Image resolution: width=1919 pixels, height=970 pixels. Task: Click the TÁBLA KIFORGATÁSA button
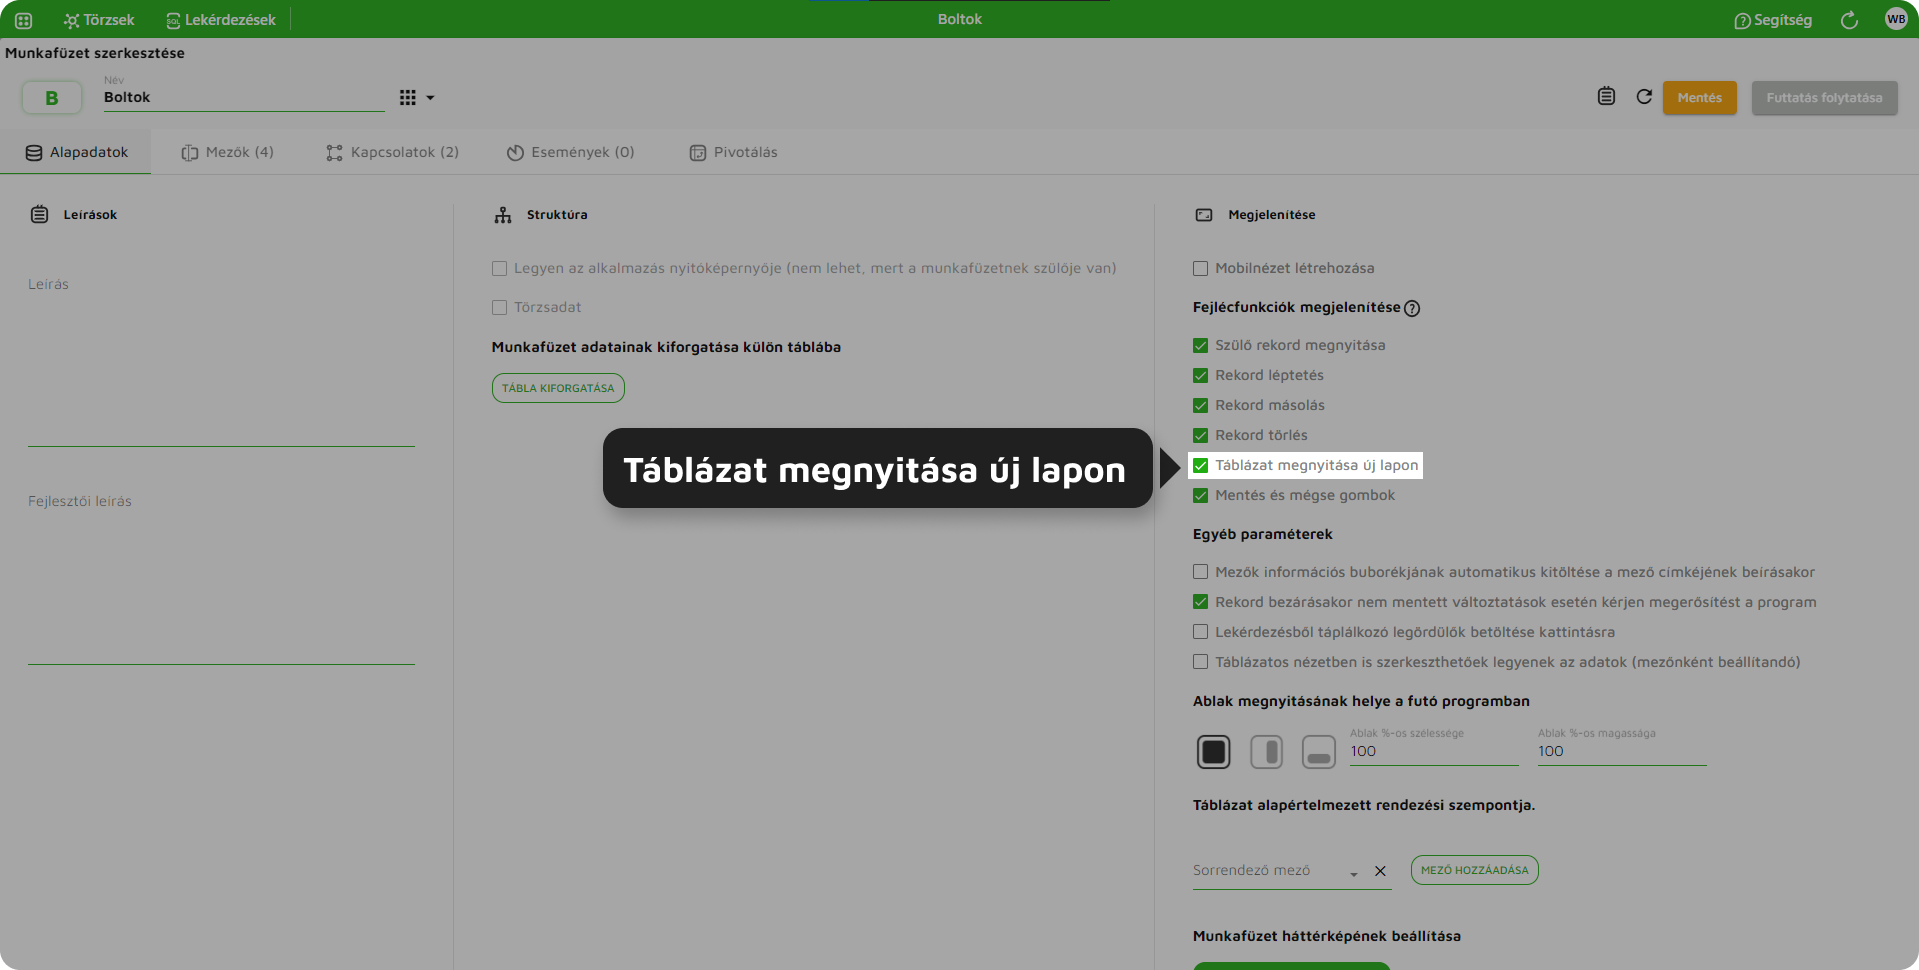click(x=558, y=388)
